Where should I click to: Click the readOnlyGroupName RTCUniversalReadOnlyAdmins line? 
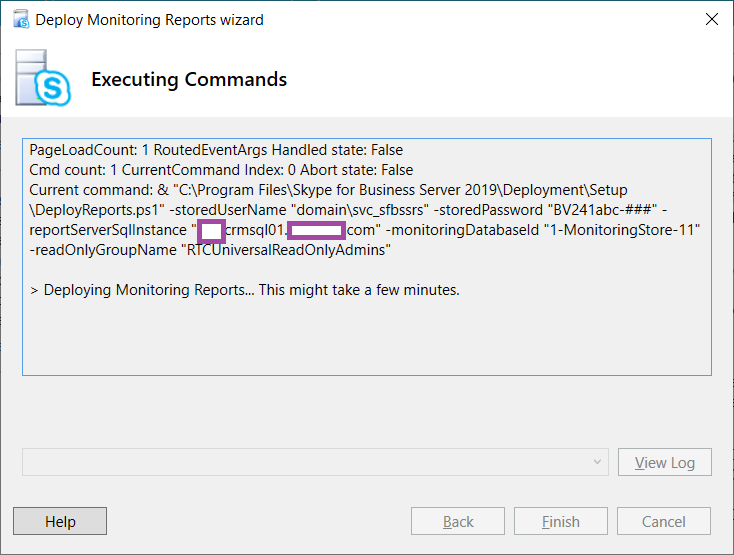[210, 250]
